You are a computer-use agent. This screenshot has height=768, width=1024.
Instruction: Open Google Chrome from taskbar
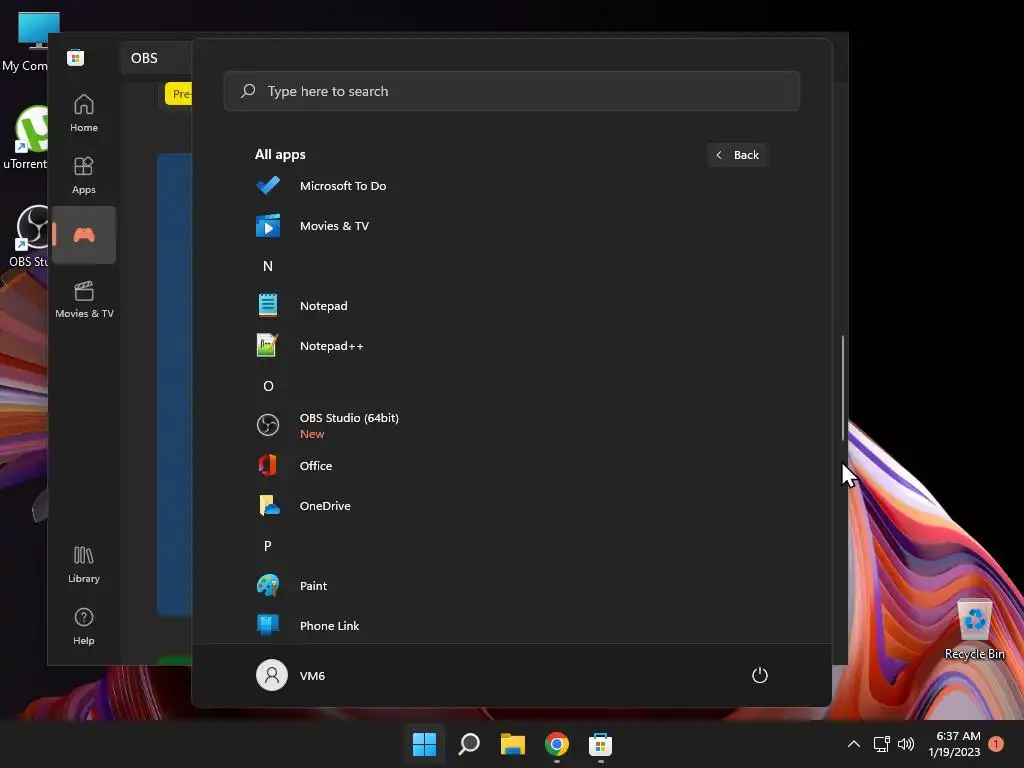click(x=557, y=744)
